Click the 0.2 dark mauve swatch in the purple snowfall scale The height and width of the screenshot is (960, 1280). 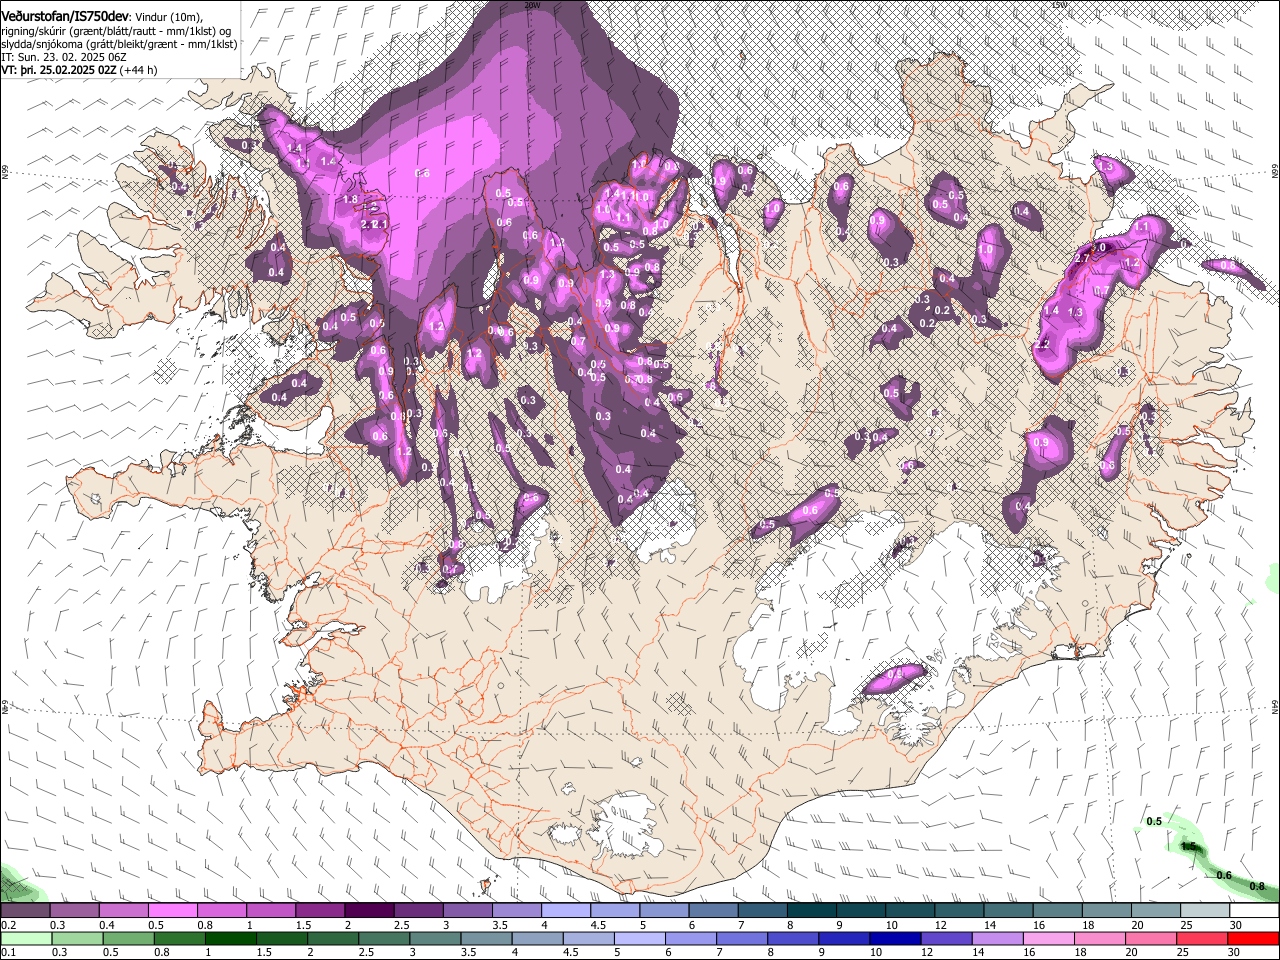pos(25,911)
